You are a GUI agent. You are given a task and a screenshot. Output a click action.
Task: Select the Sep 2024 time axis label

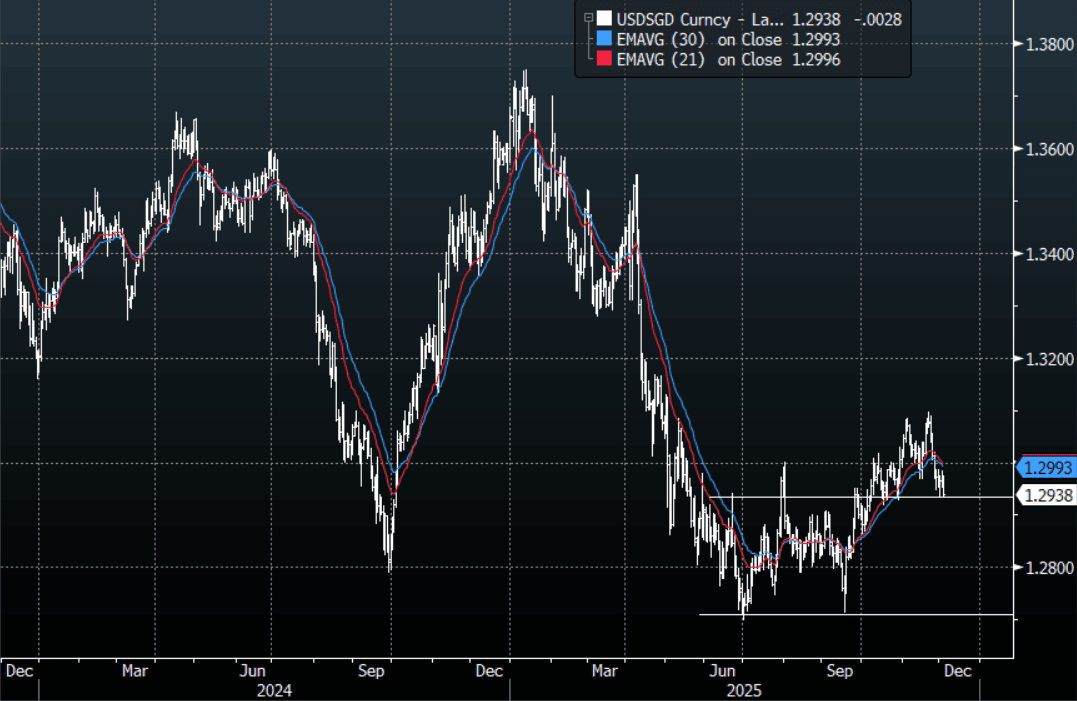pos(371,671)
